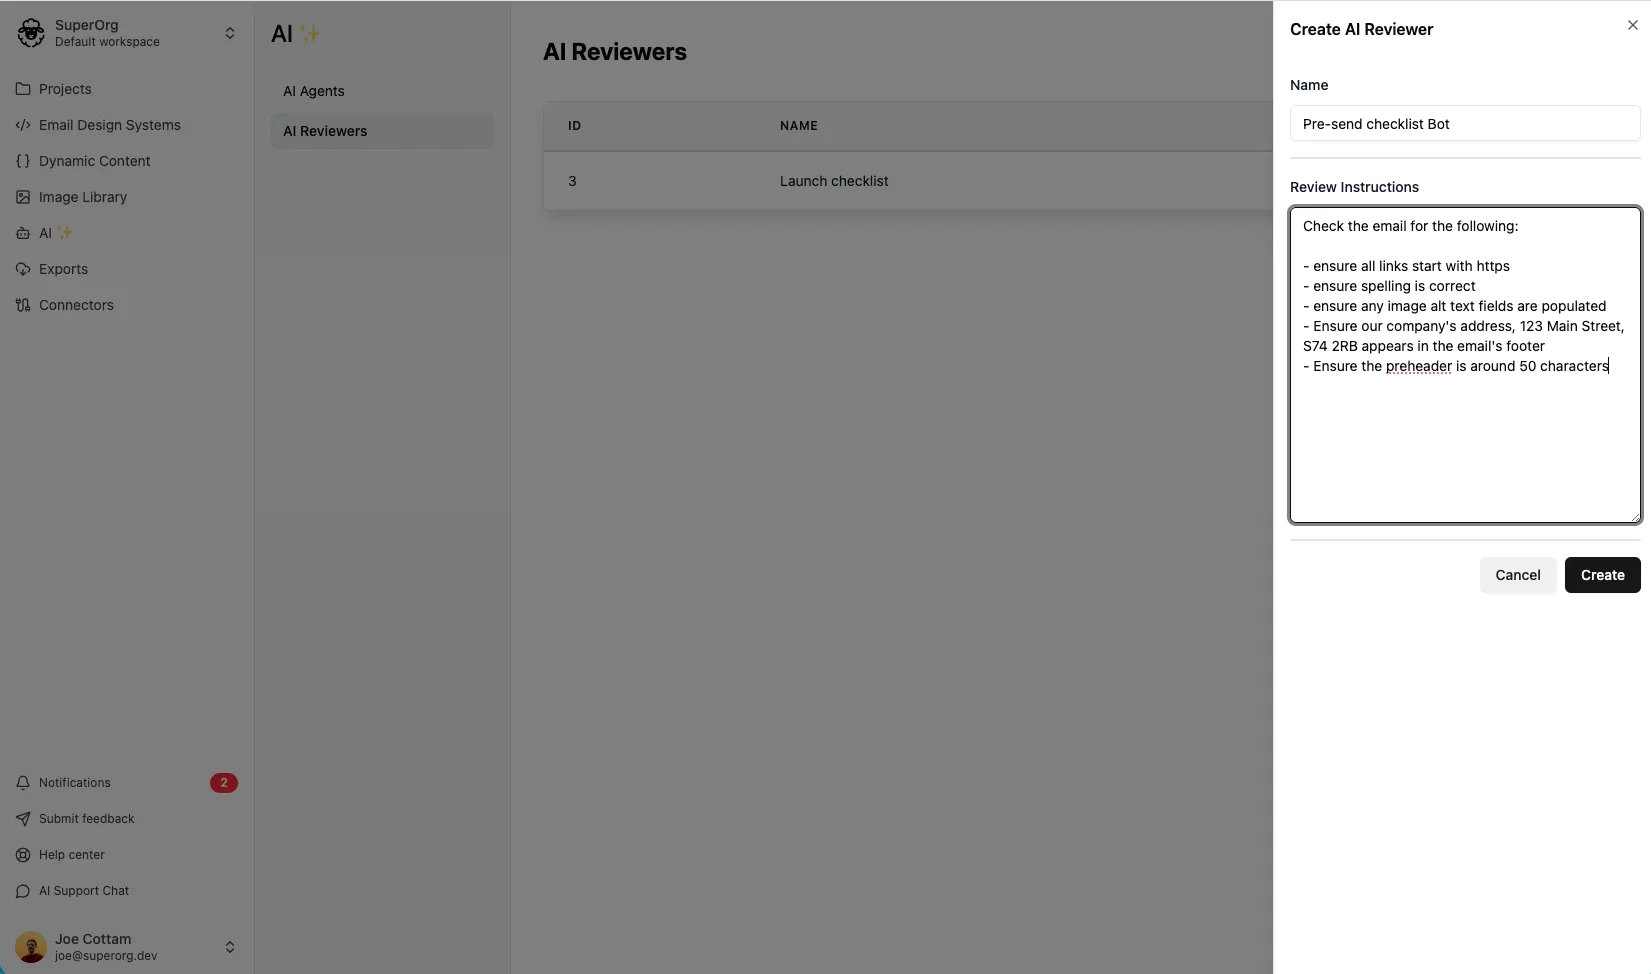Click the SuperOrg workspace logo

click(x=30, y=32)
